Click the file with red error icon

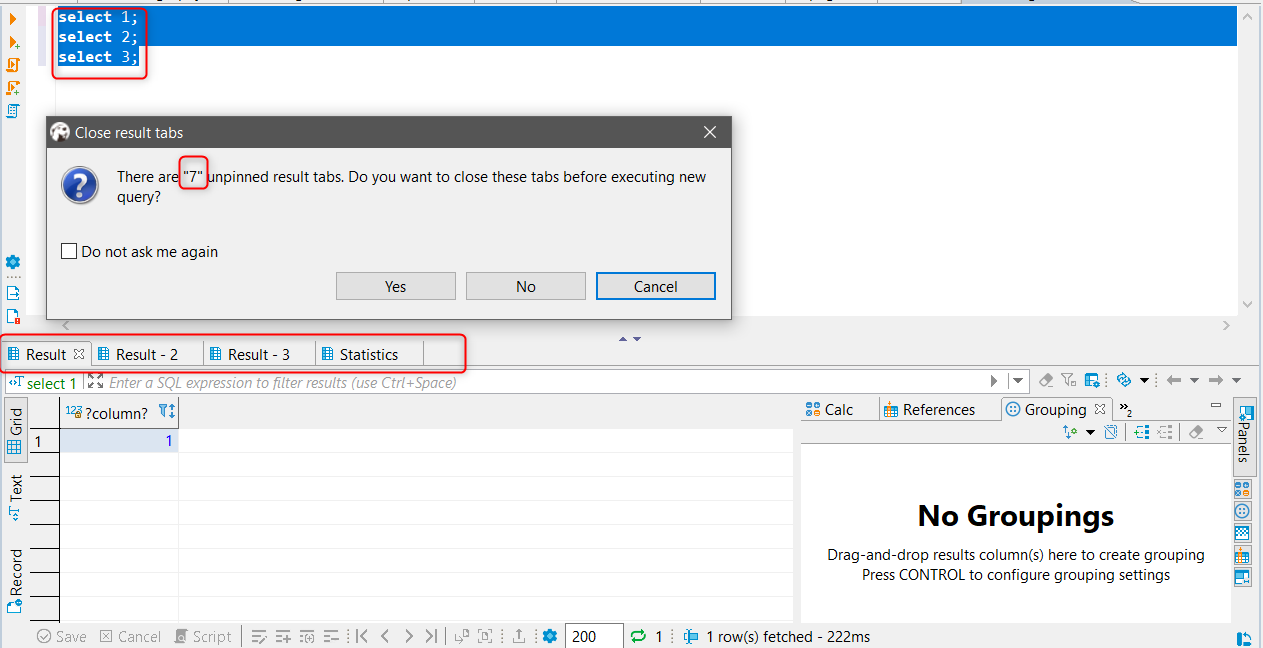(x=13, y=316)
